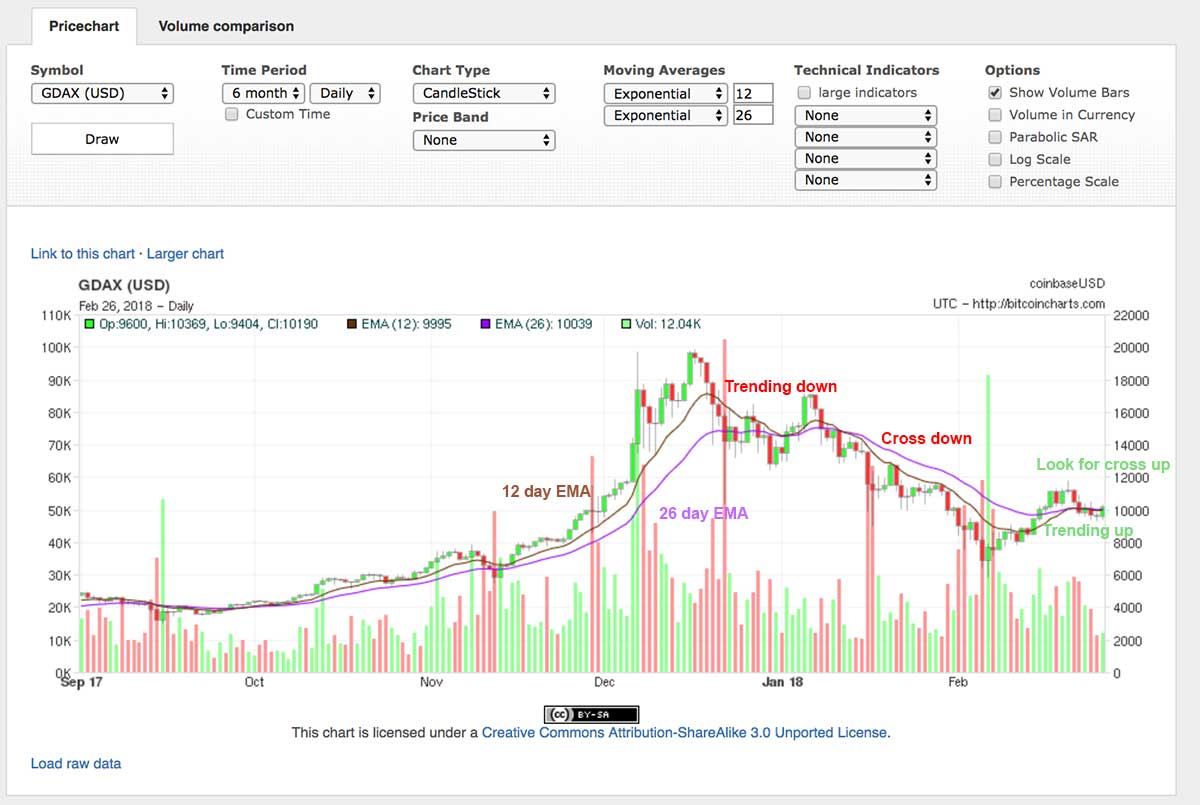Enable the Parabolic SAR checkbox
This screenshot has height=805, width=1200.
click(x=995, y=137)
